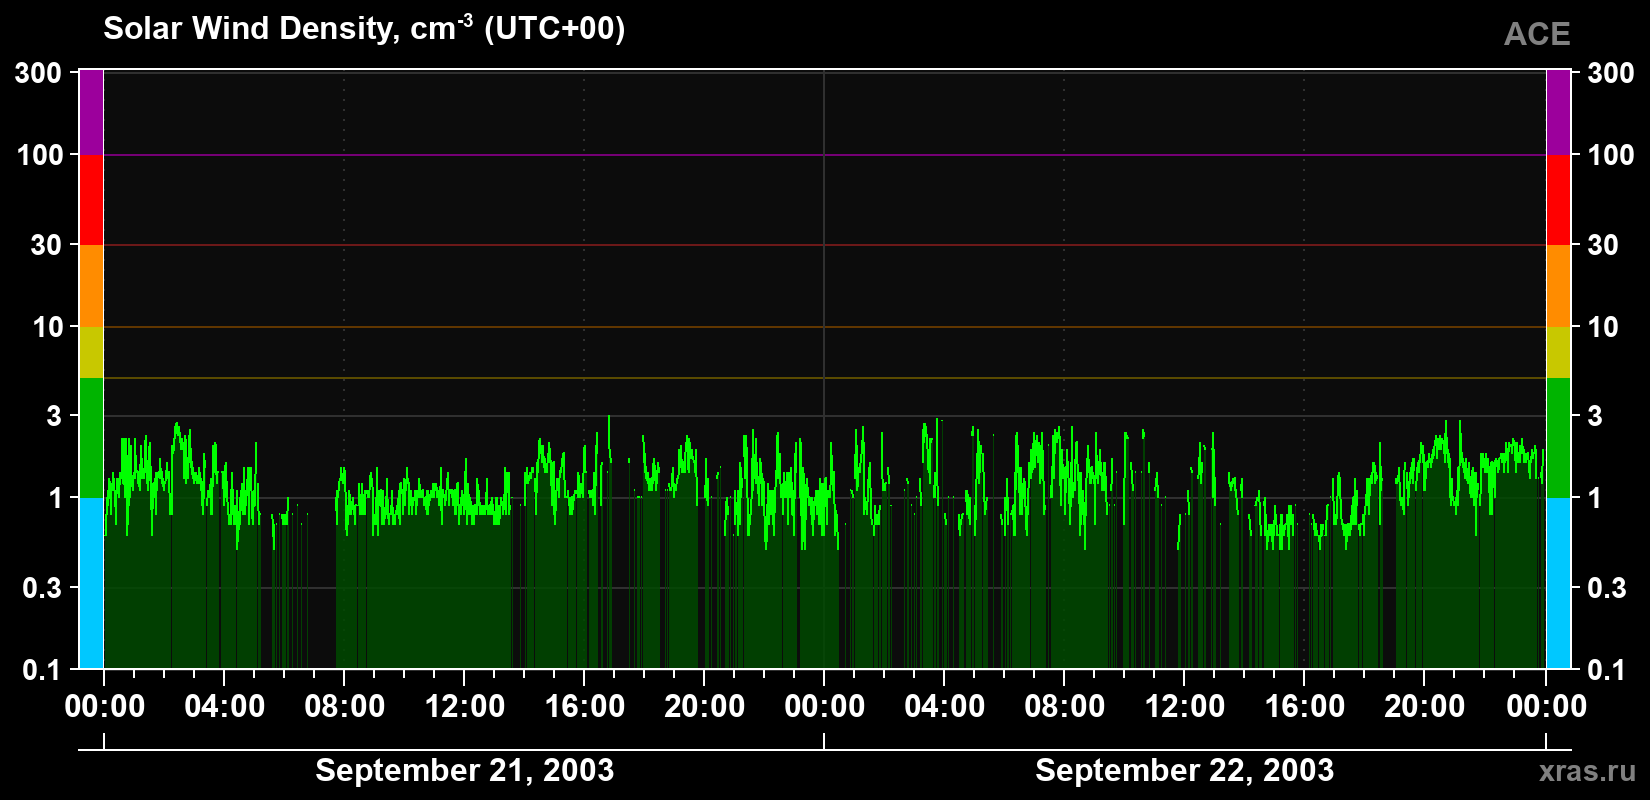This screenshot has height=800, width=1650.
Task: Click the '20:00' time label for September 21
Action: click(x=705, y=706)
